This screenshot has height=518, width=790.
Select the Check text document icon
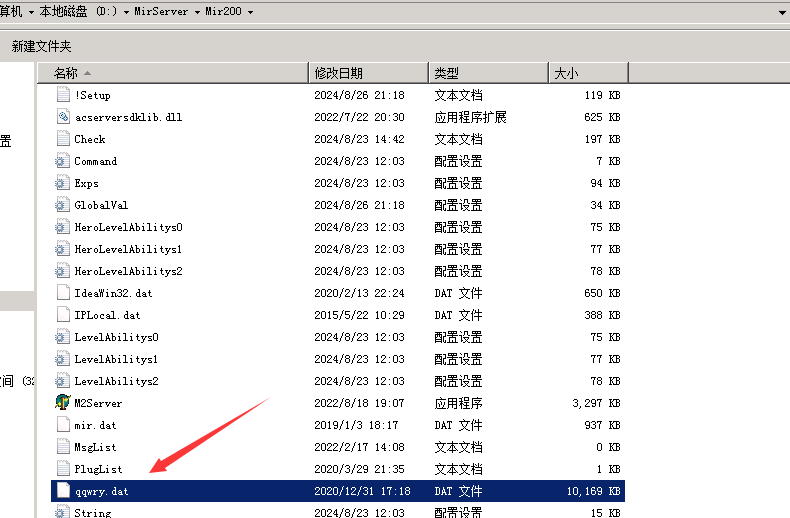point(63,139)
